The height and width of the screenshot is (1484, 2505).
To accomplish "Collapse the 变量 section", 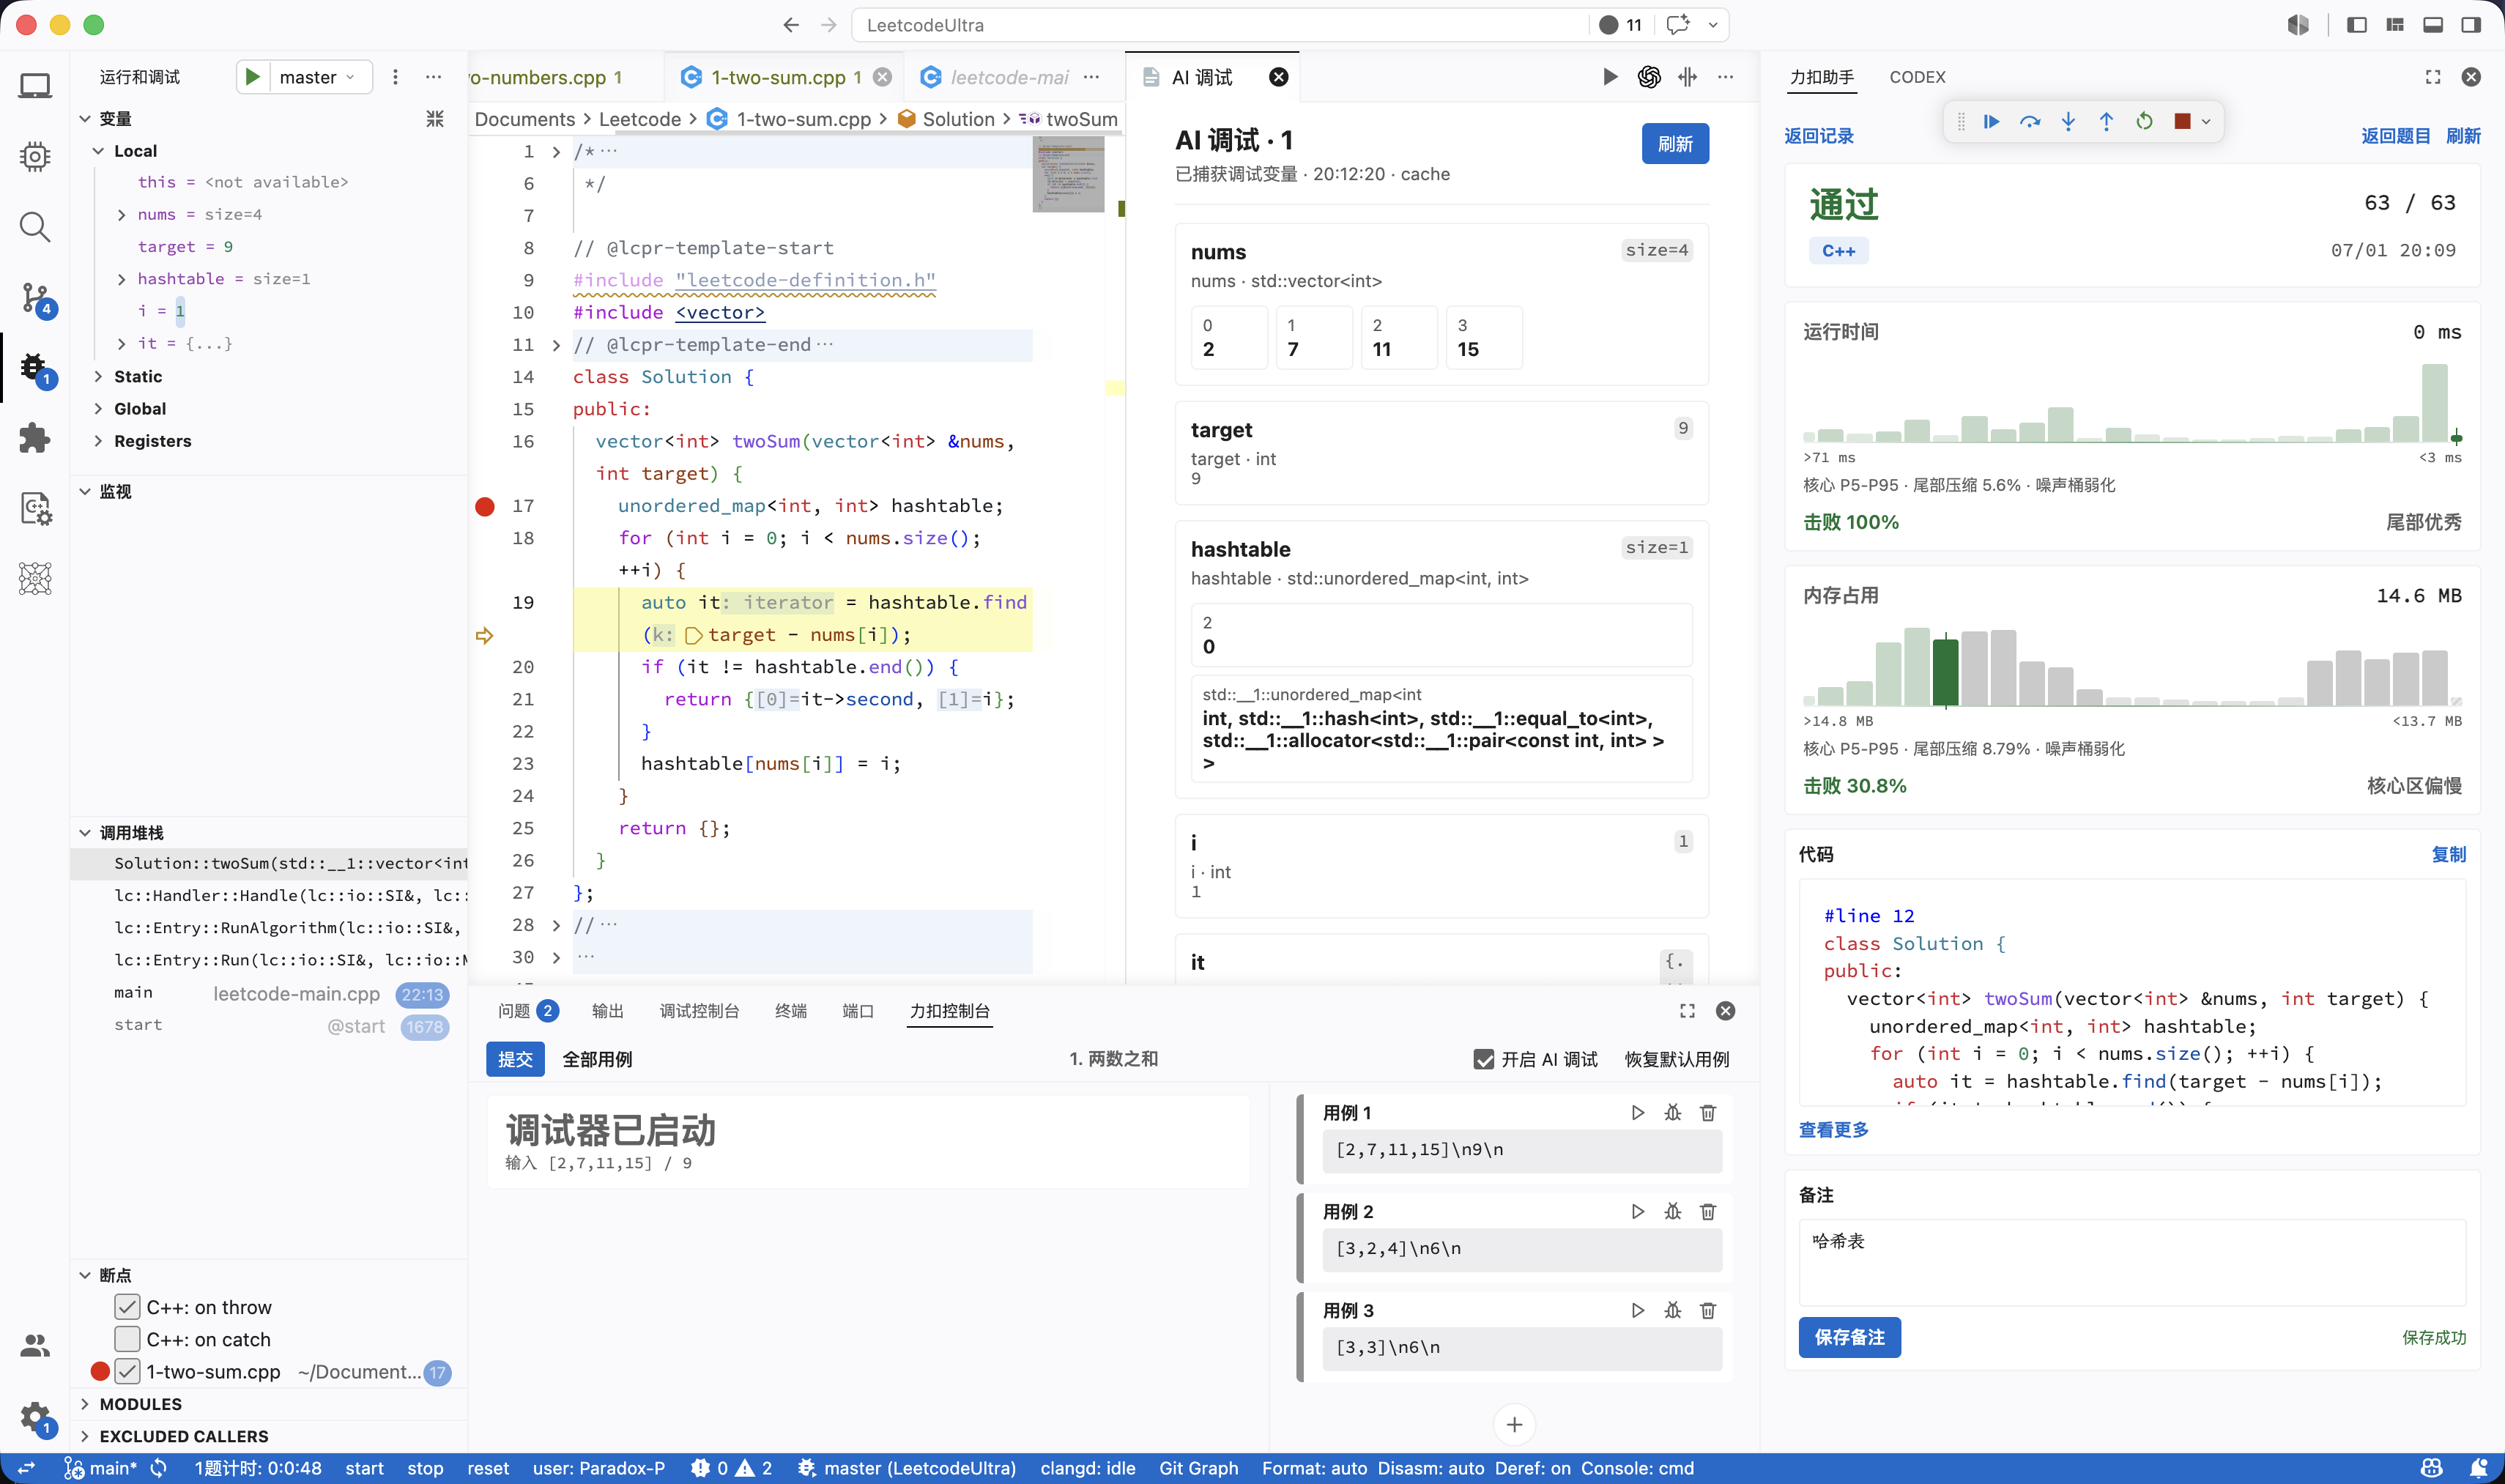I will (85, 119).
